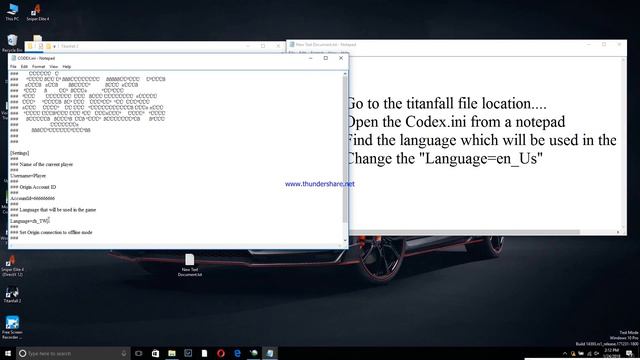The image size is (640, 360).
Task: Select the Free Screen Recorder desktop icon
Action: pos(12,327)
